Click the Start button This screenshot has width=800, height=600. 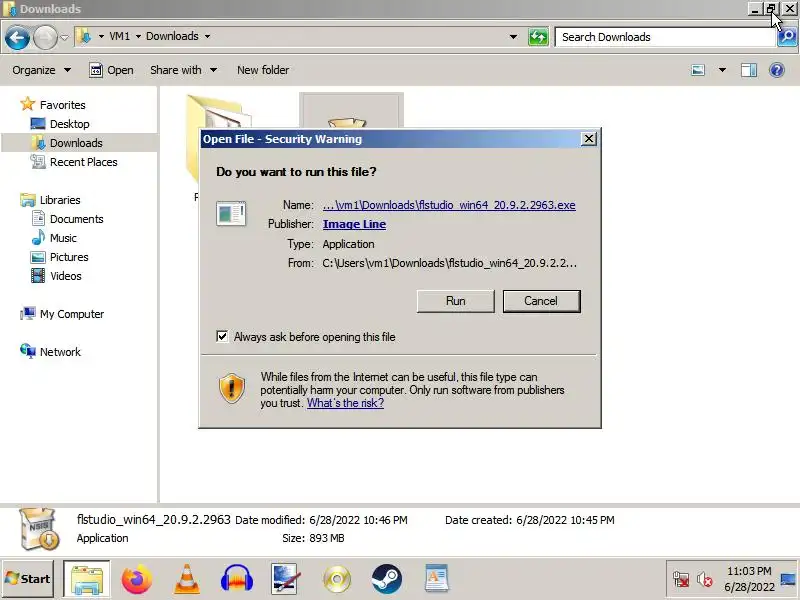coord(28,579)
